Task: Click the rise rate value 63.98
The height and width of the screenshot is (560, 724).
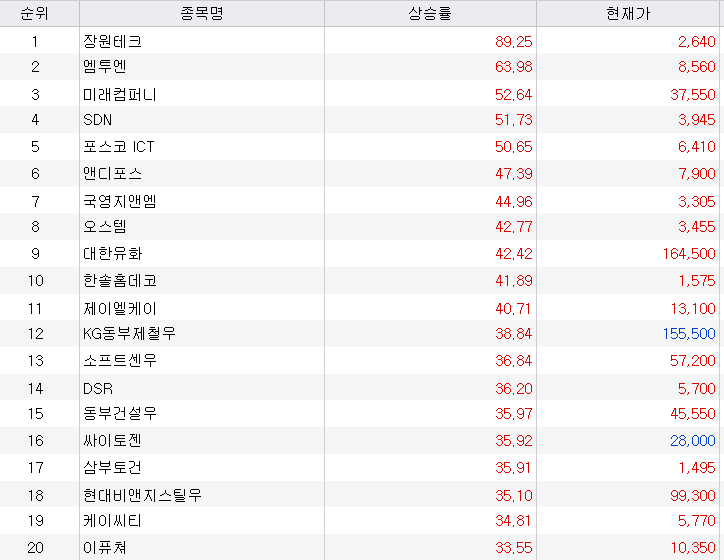Action: coord(513,66)
